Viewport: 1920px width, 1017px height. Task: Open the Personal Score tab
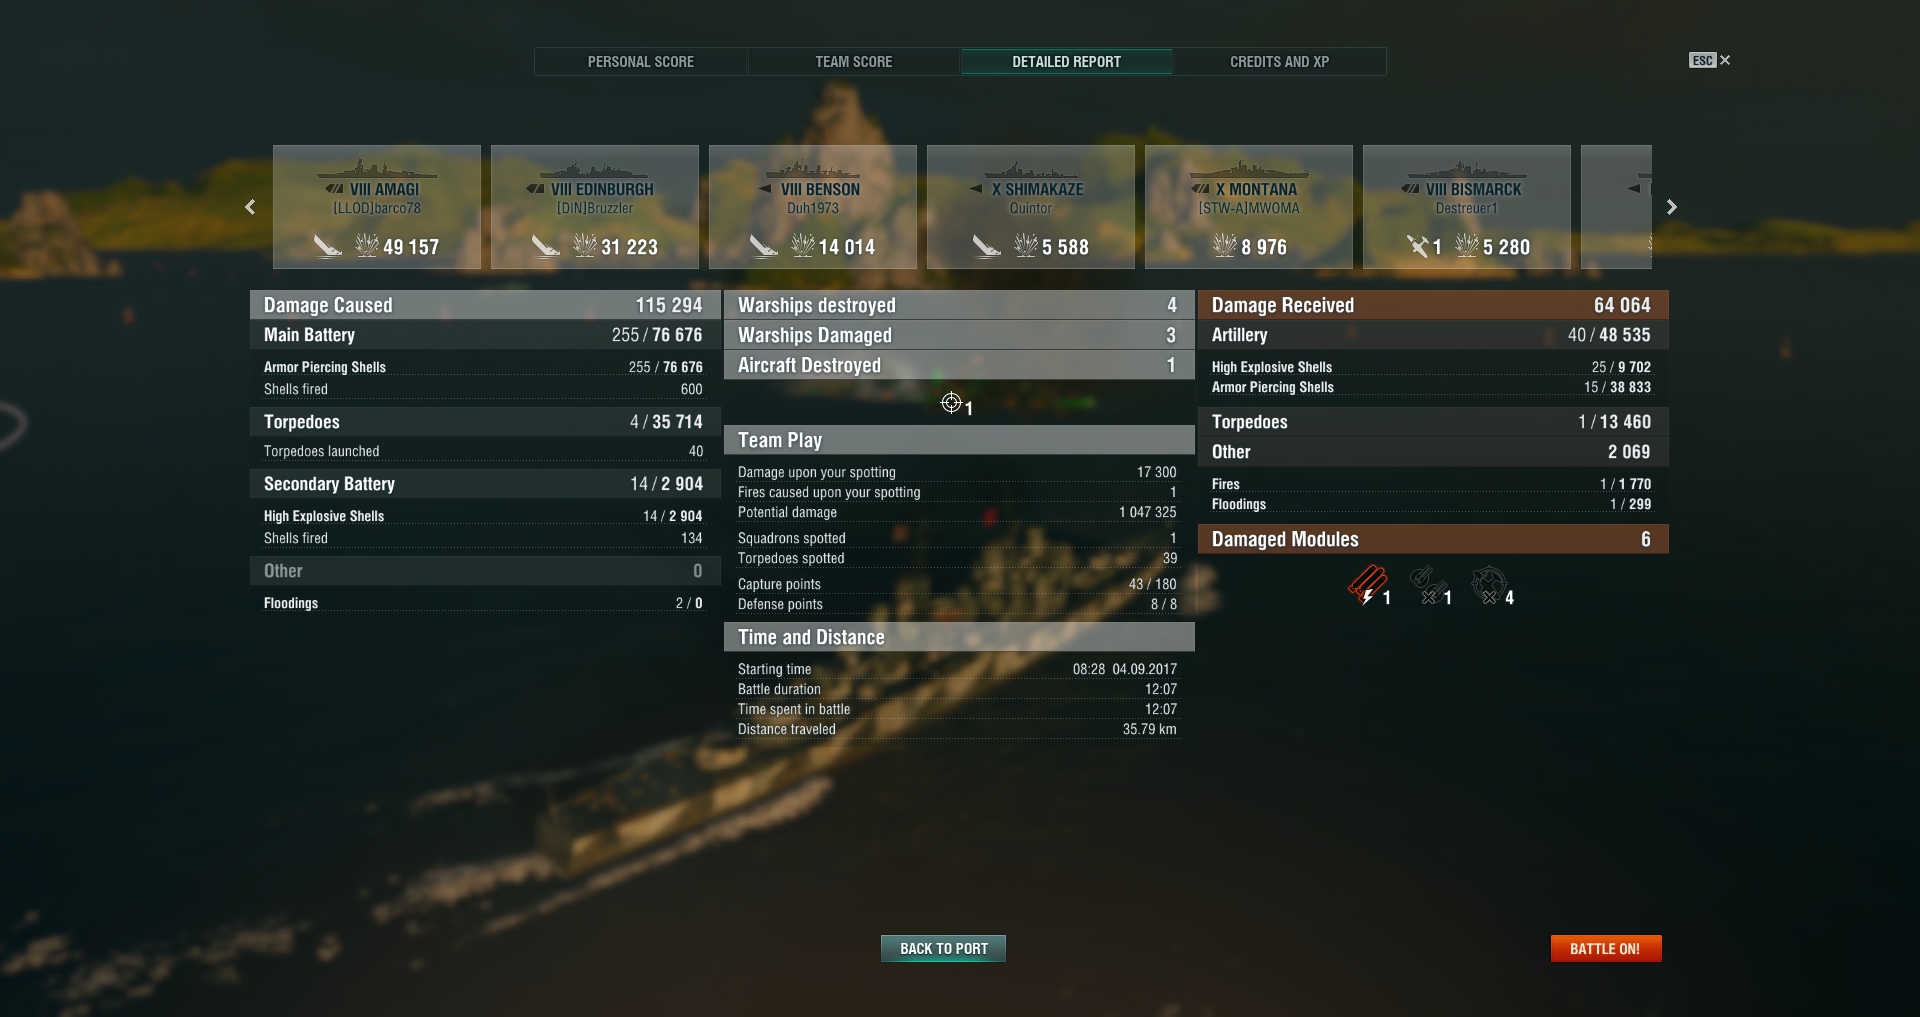(x=641, y=62)
